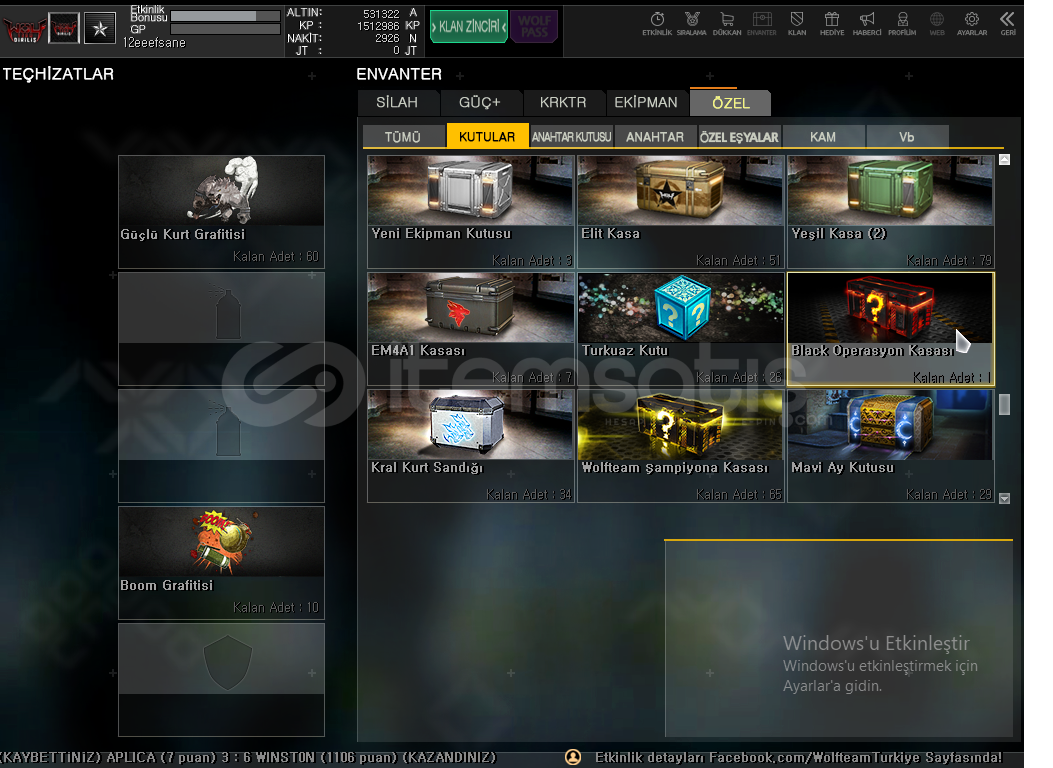Click the ALTIN balance value 531322
Image resolution: width=1053 pixels, height=768 pixels.
point(381,13)
